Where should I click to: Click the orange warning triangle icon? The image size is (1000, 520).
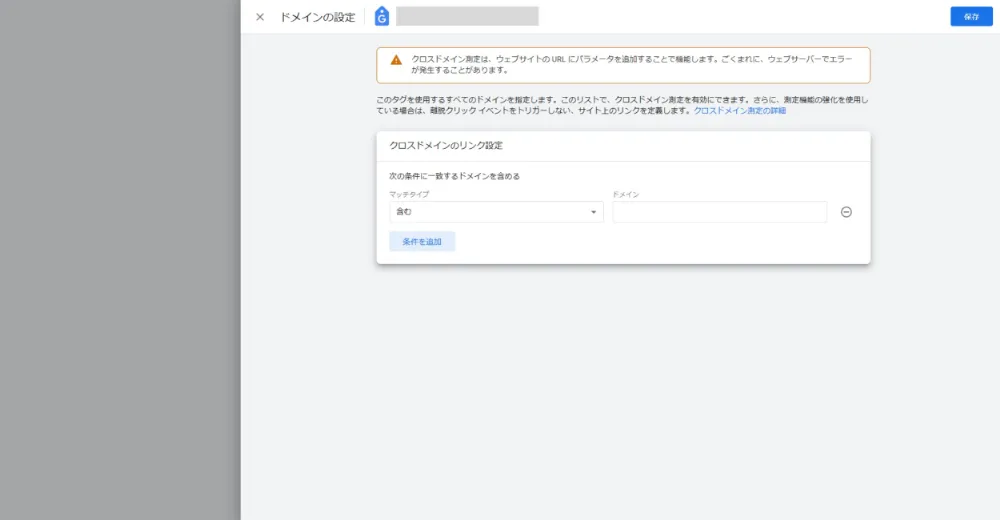pos(396,60)
